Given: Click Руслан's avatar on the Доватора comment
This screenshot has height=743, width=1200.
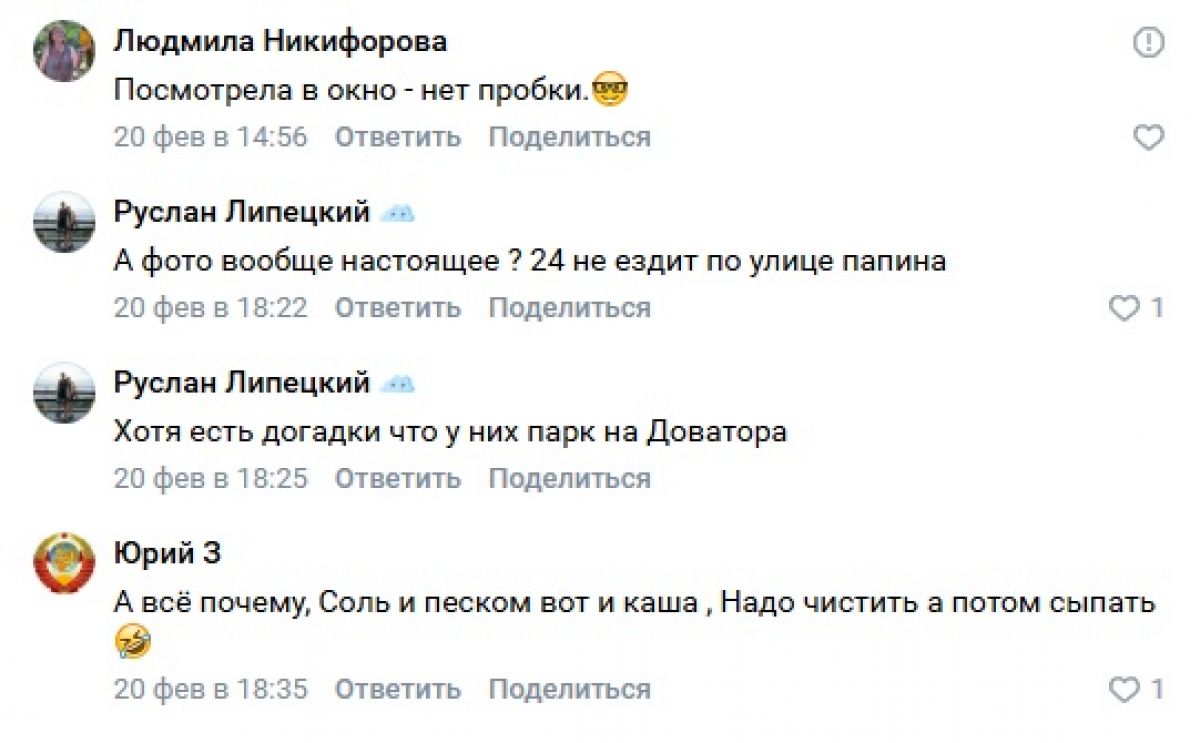Looking at the screenshot, I should 64,393.
